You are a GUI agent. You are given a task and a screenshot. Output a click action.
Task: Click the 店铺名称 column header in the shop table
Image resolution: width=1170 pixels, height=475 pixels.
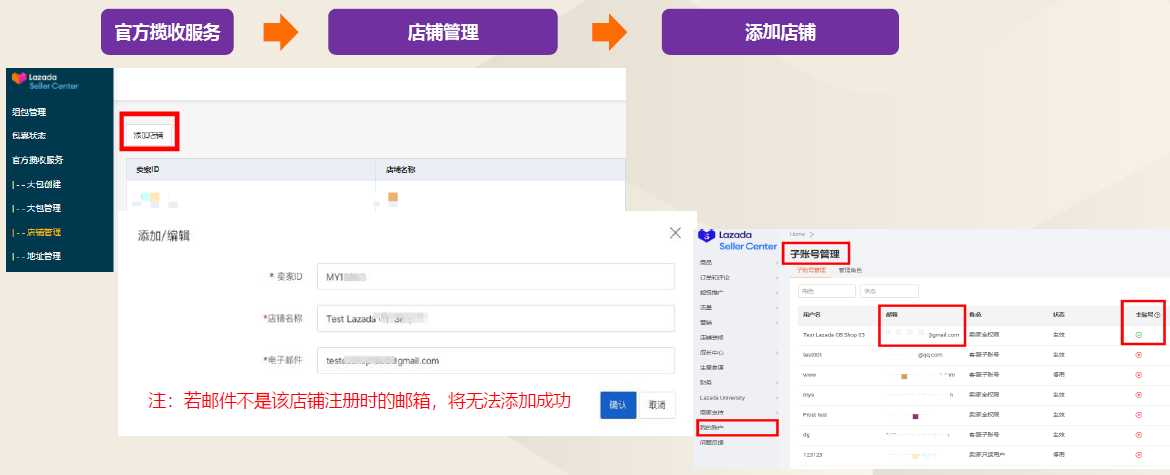[400, 169]
